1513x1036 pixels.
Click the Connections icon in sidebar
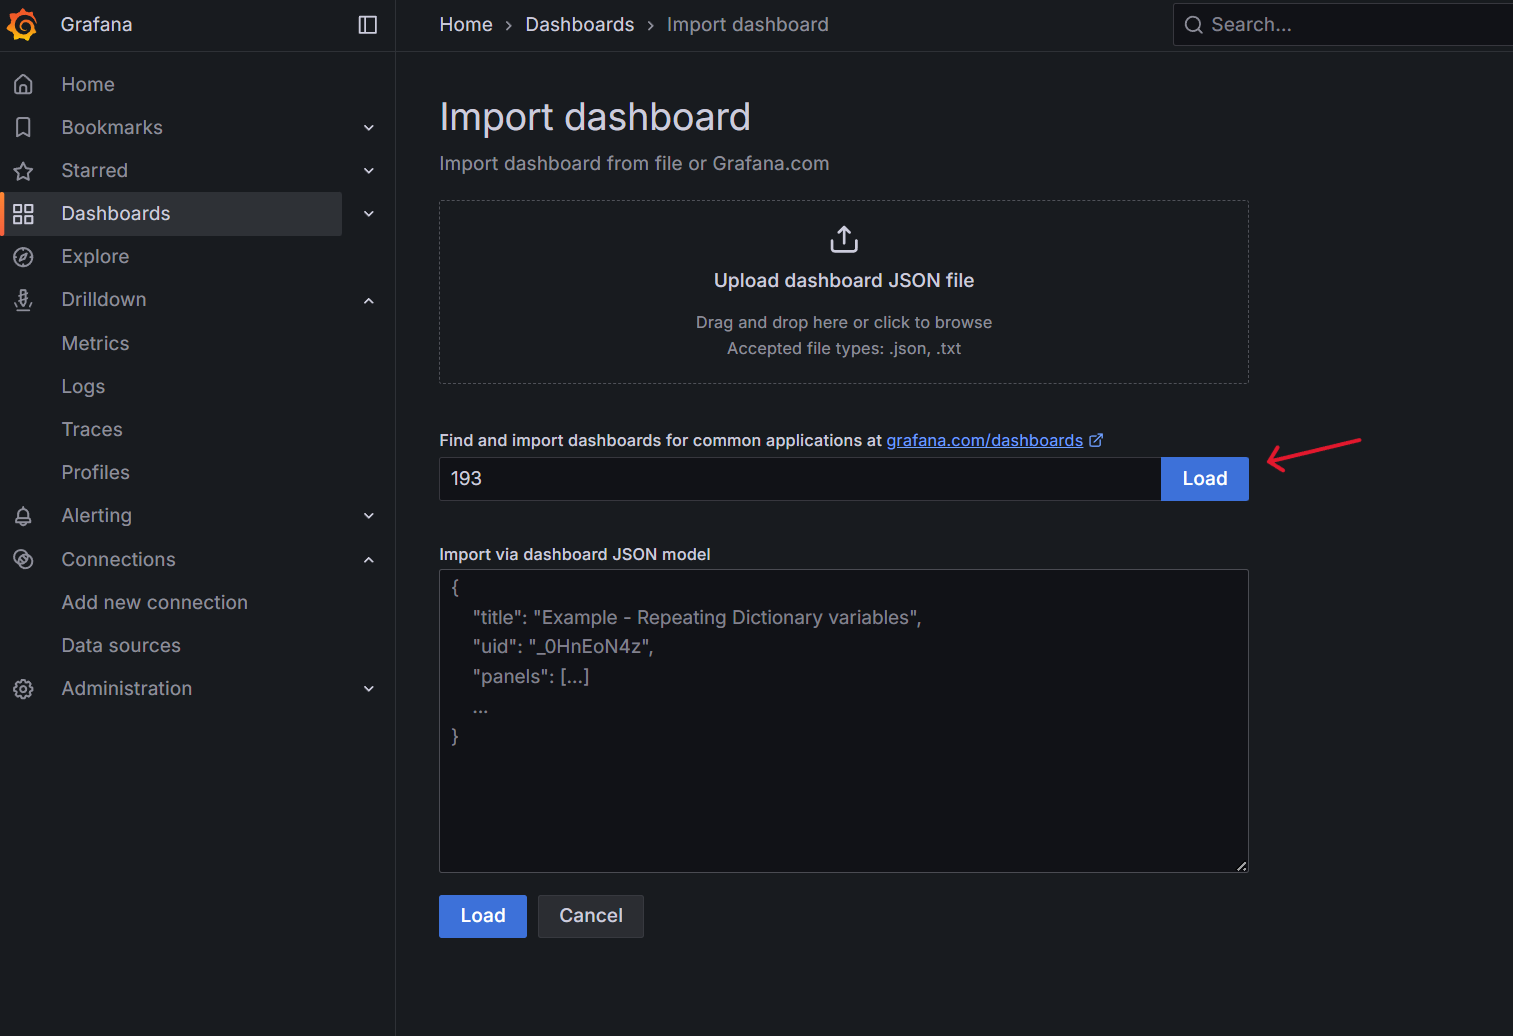point(23,559)
